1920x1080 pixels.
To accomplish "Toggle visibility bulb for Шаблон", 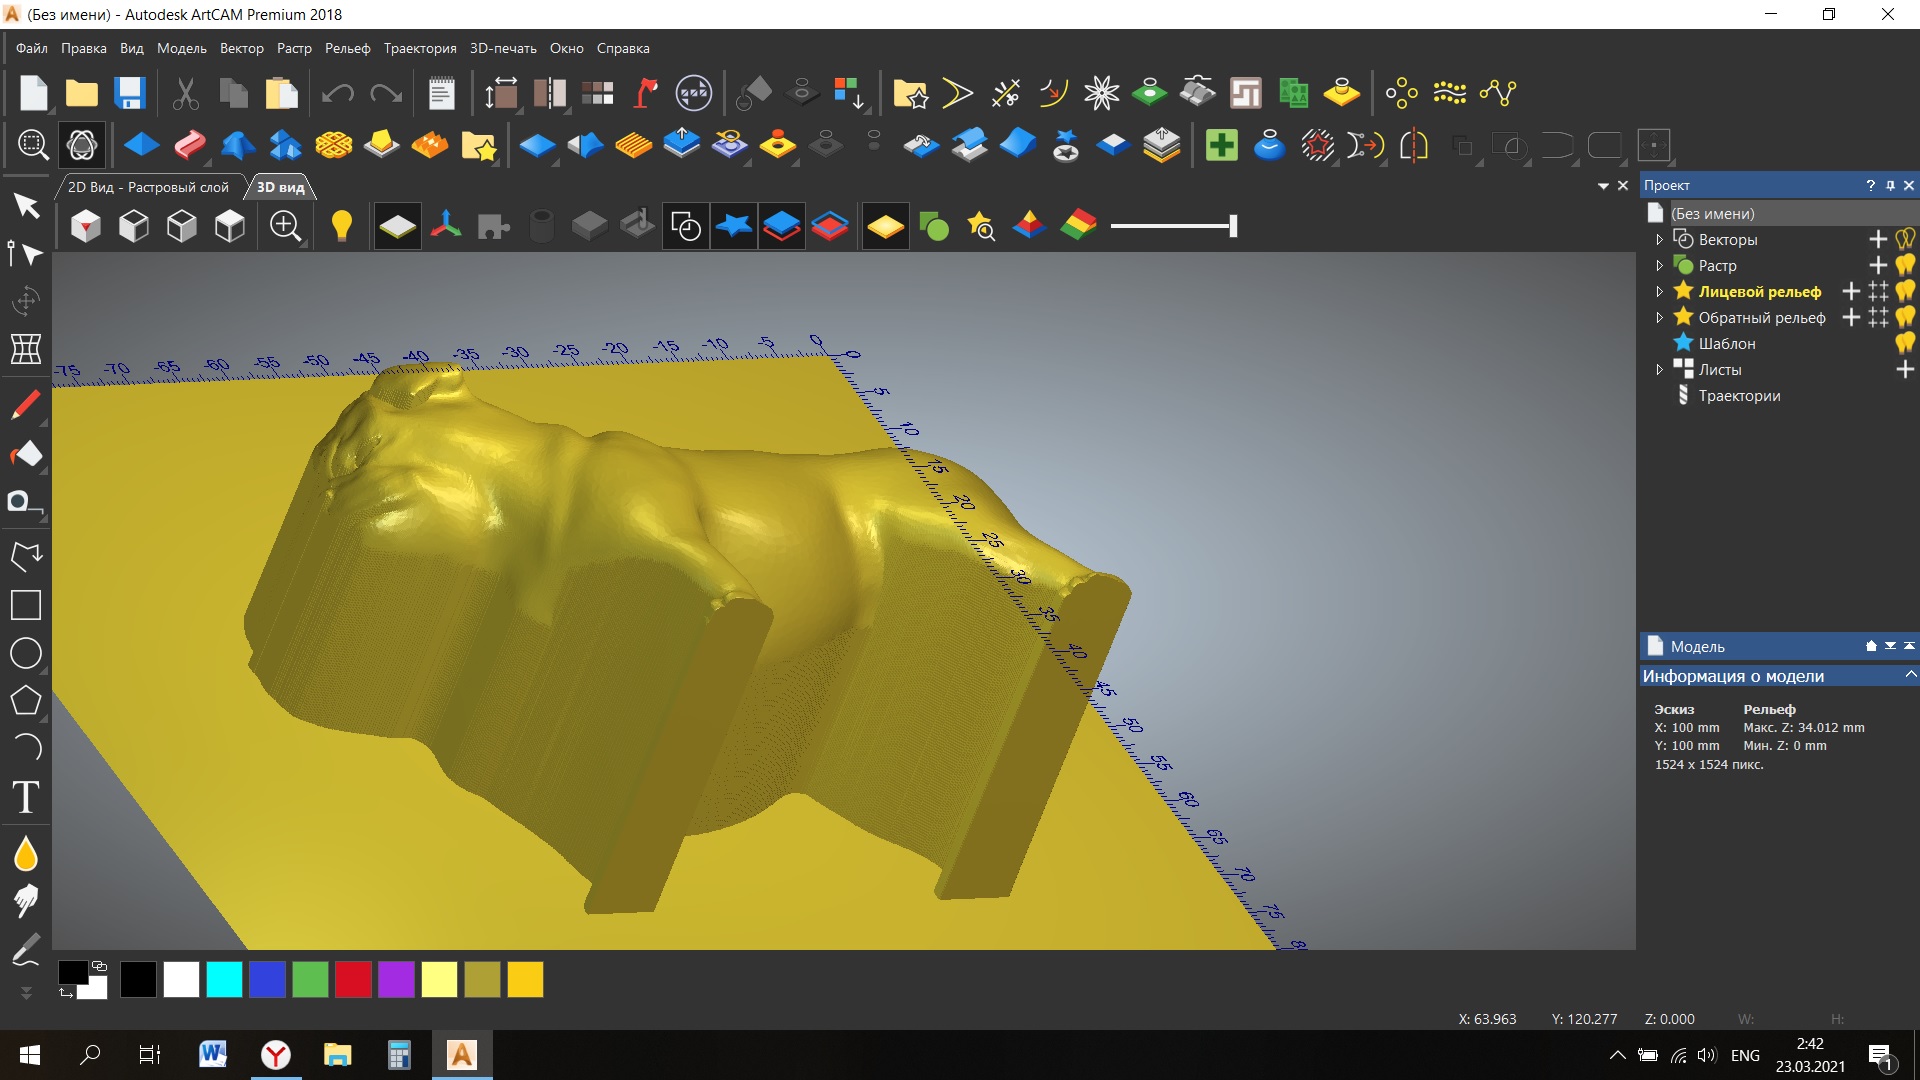I will point(1905,343).
